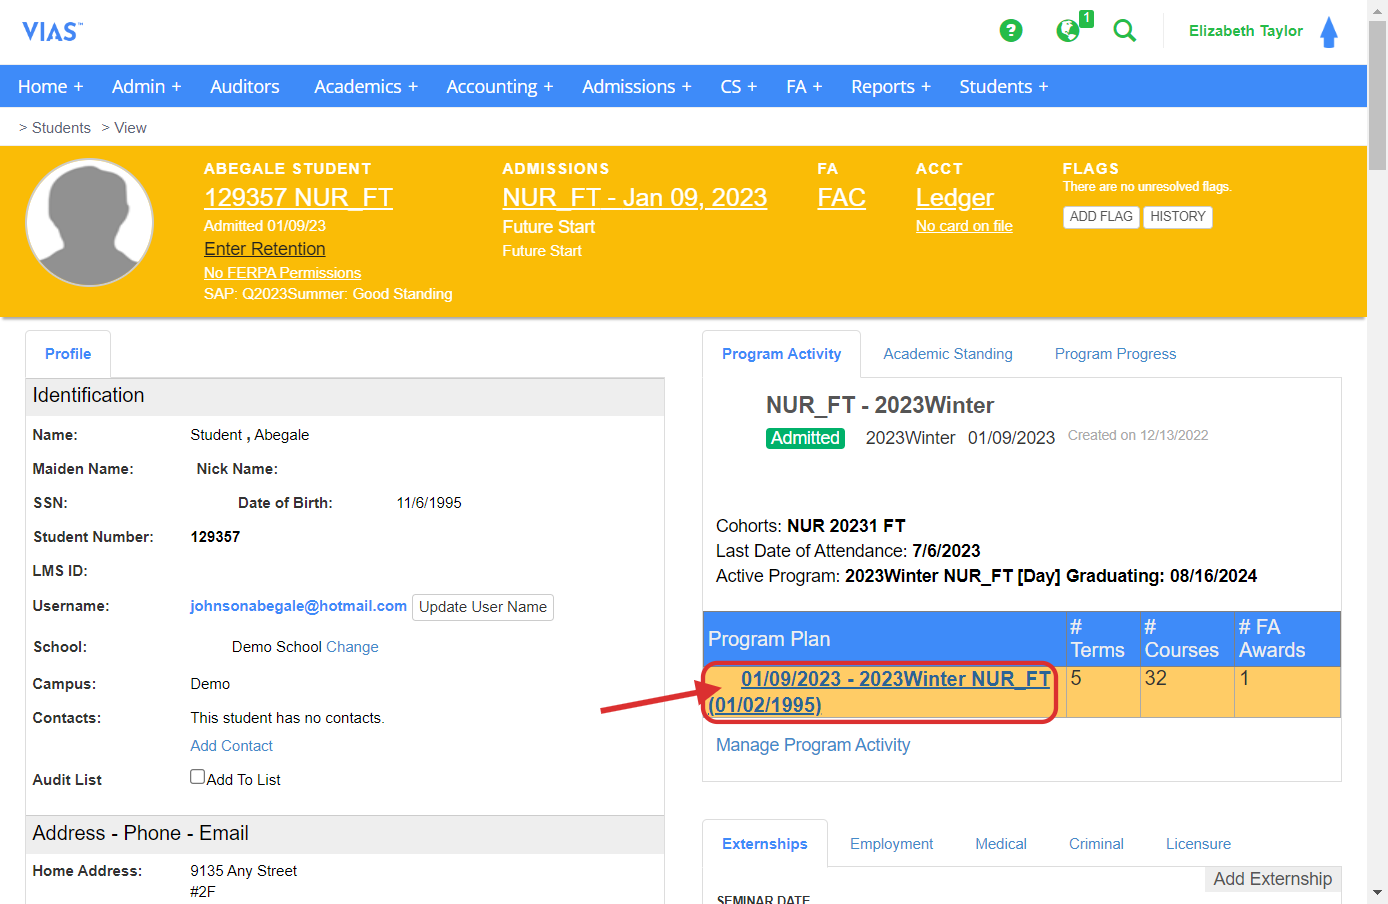
Task: Expand the Students menu in navbar
Action: [1003, 87]
